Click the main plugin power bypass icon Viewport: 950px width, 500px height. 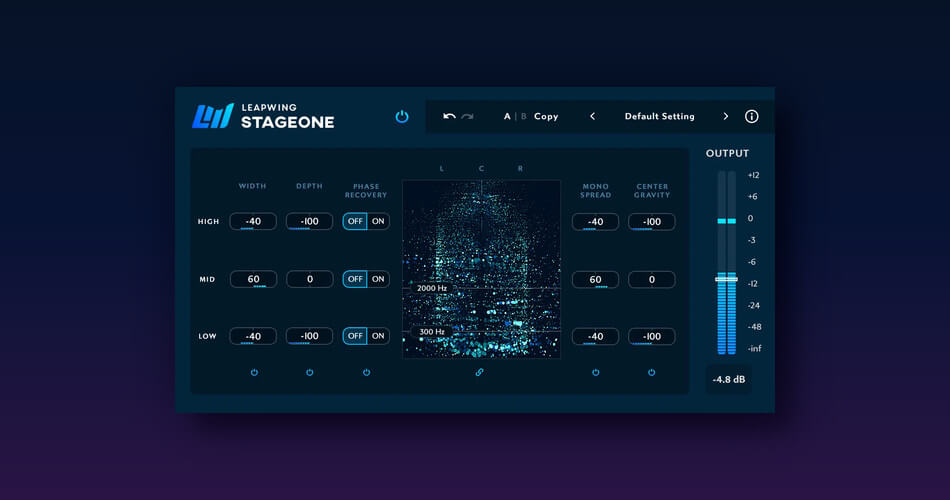coord(402,116)
